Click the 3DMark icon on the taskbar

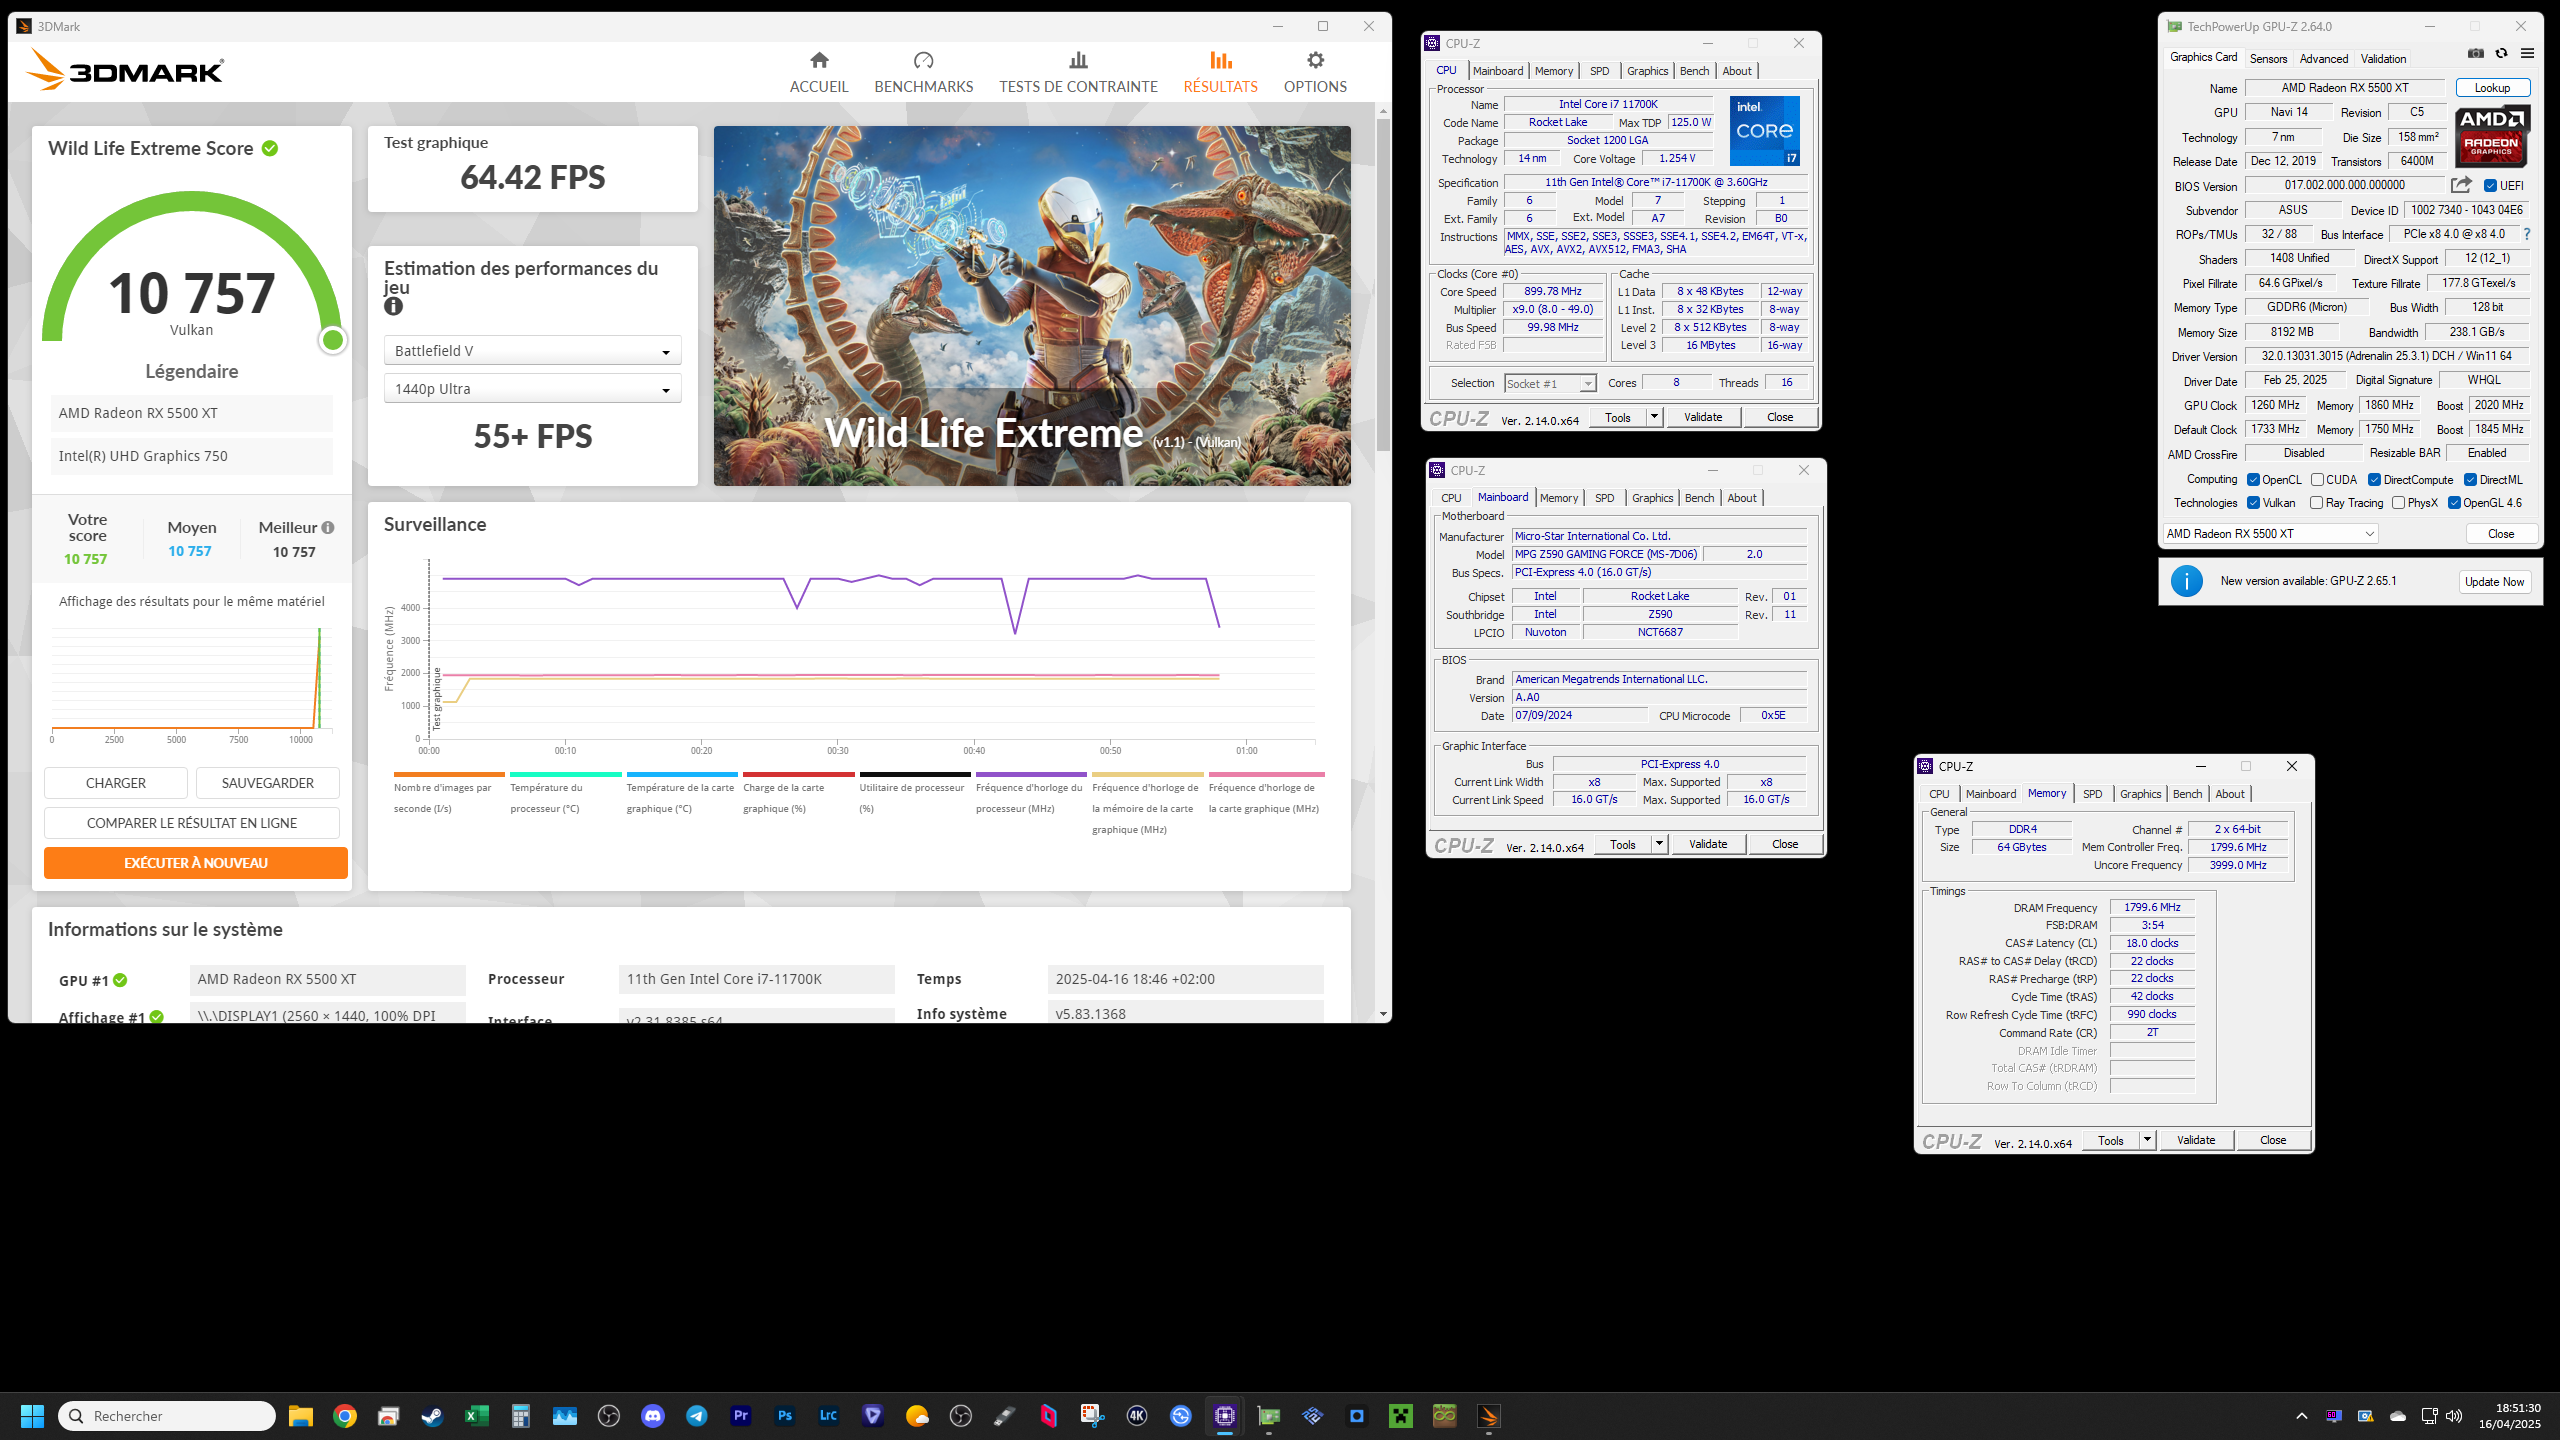[1489, 1416]
